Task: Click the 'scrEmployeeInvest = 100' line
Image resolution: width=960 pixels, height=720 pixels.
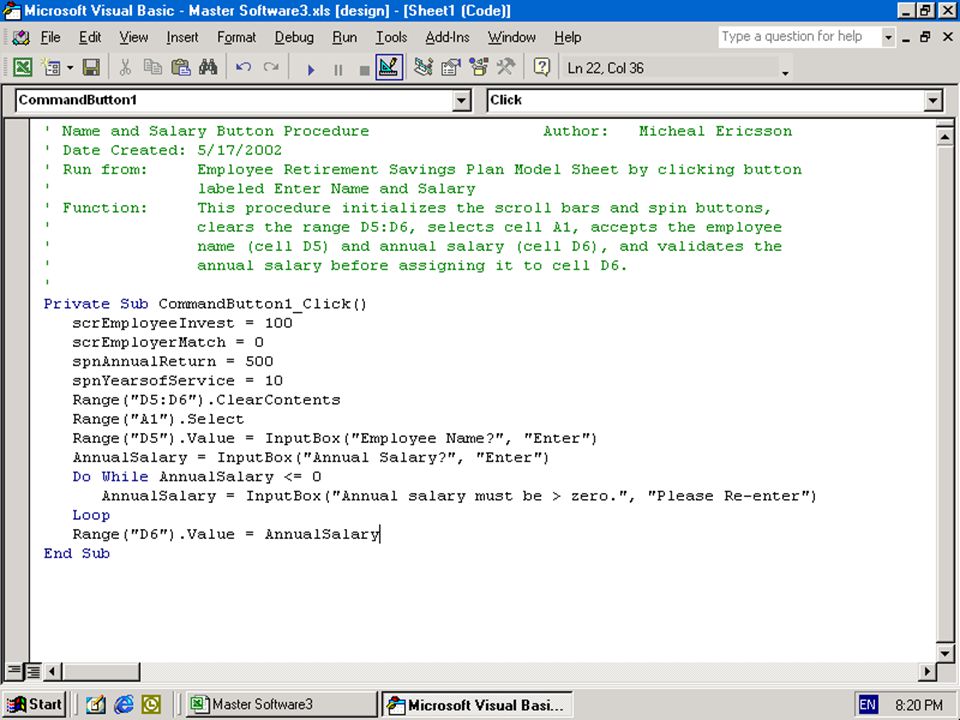Action: [182, 323]
